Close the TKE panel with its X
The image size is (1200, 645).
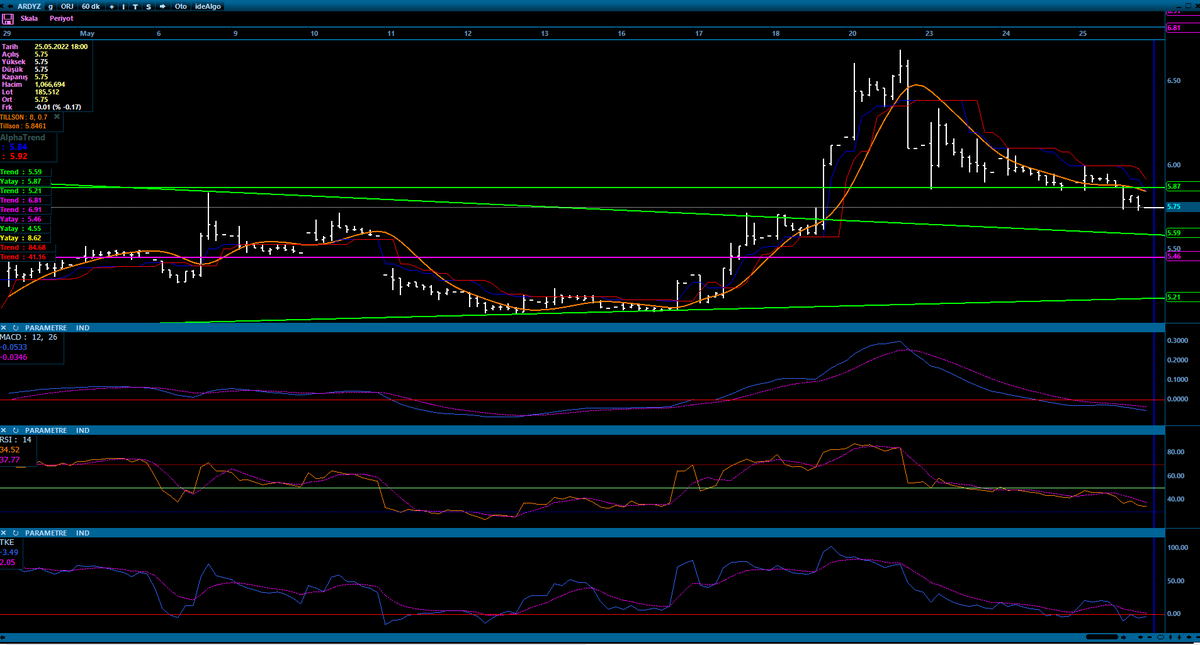(x=4, y=533)
